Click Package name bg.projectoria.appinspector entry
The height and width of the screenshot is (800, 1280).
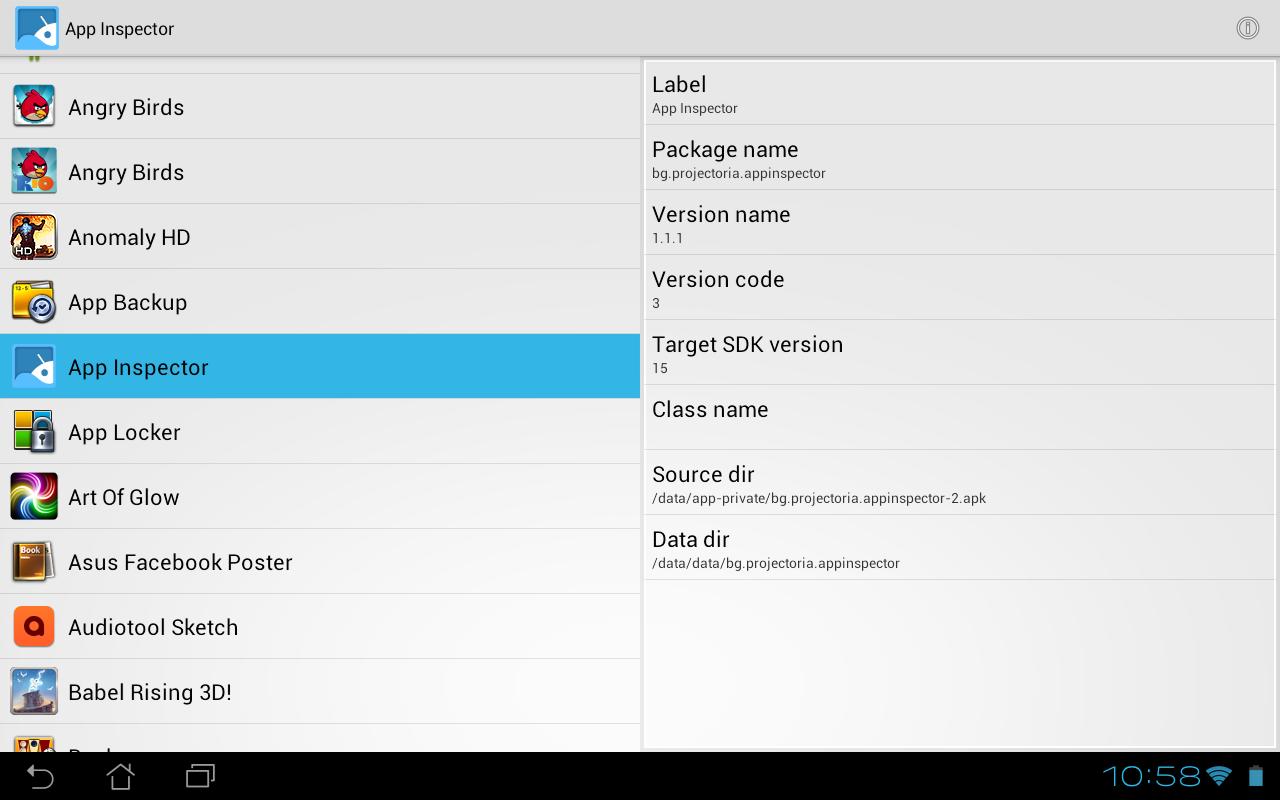click(x=960, y=157)
